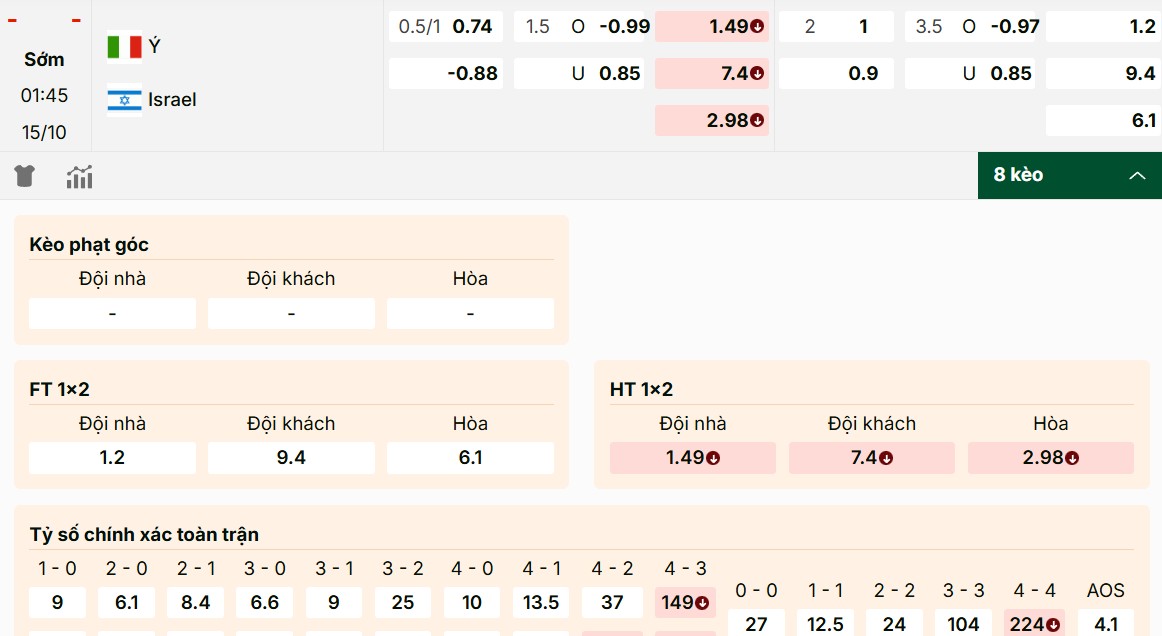Collapse the 8 kèo panel
The width and height of the screenshot is (1162, 636).
pyautogui.click(x=1137, y=175)
